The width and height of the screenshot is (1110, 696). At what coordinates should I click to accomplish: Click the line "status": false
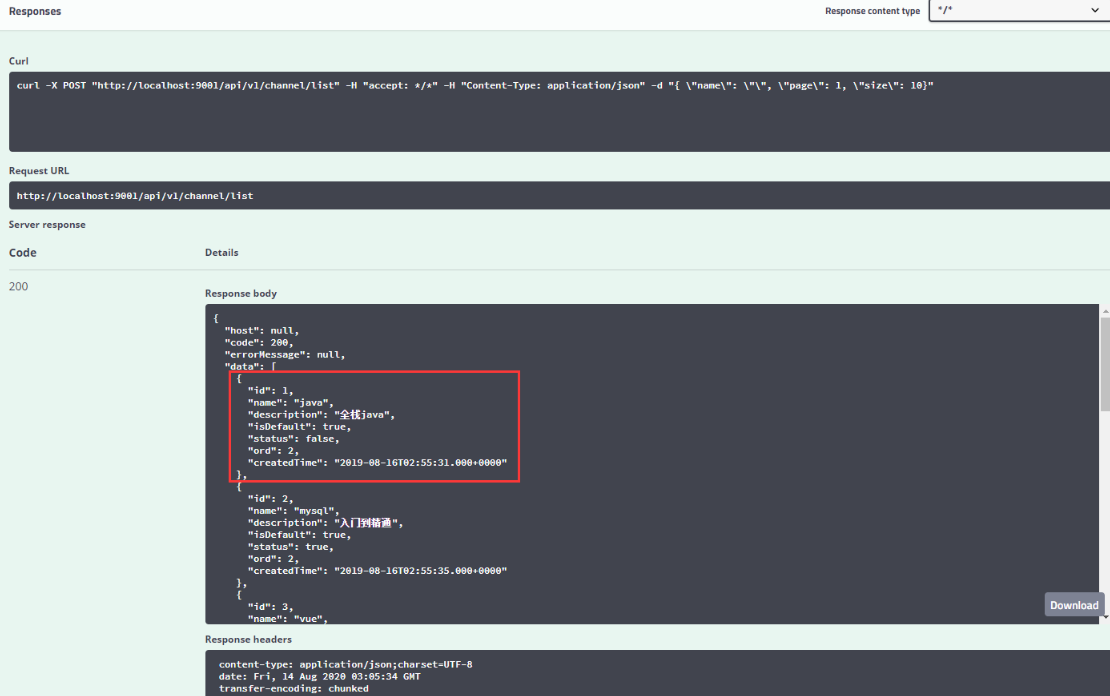click(x=294, y=439)
